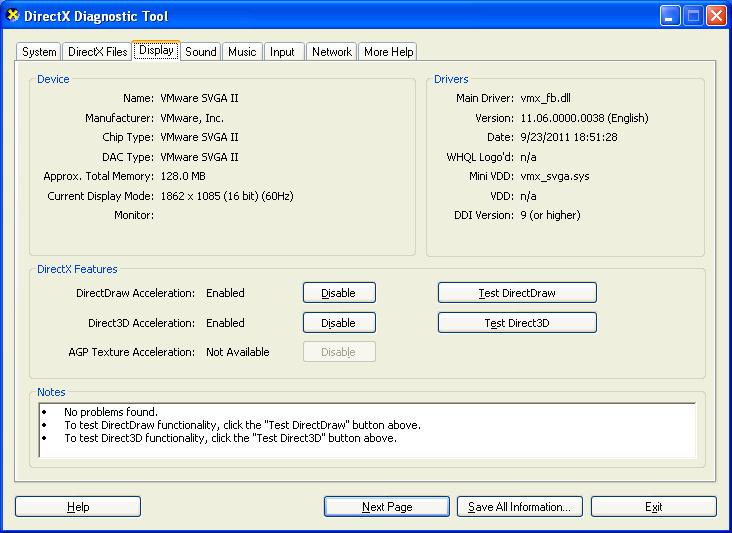Click driver version '11.06.0000.0038 (English)'

coord(584,118)
